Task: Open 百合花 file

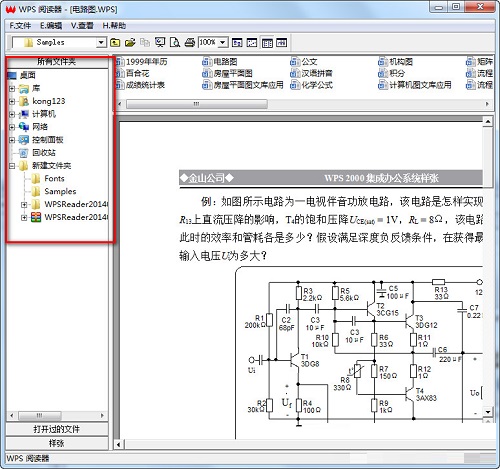Action: [x=137, y=73]
